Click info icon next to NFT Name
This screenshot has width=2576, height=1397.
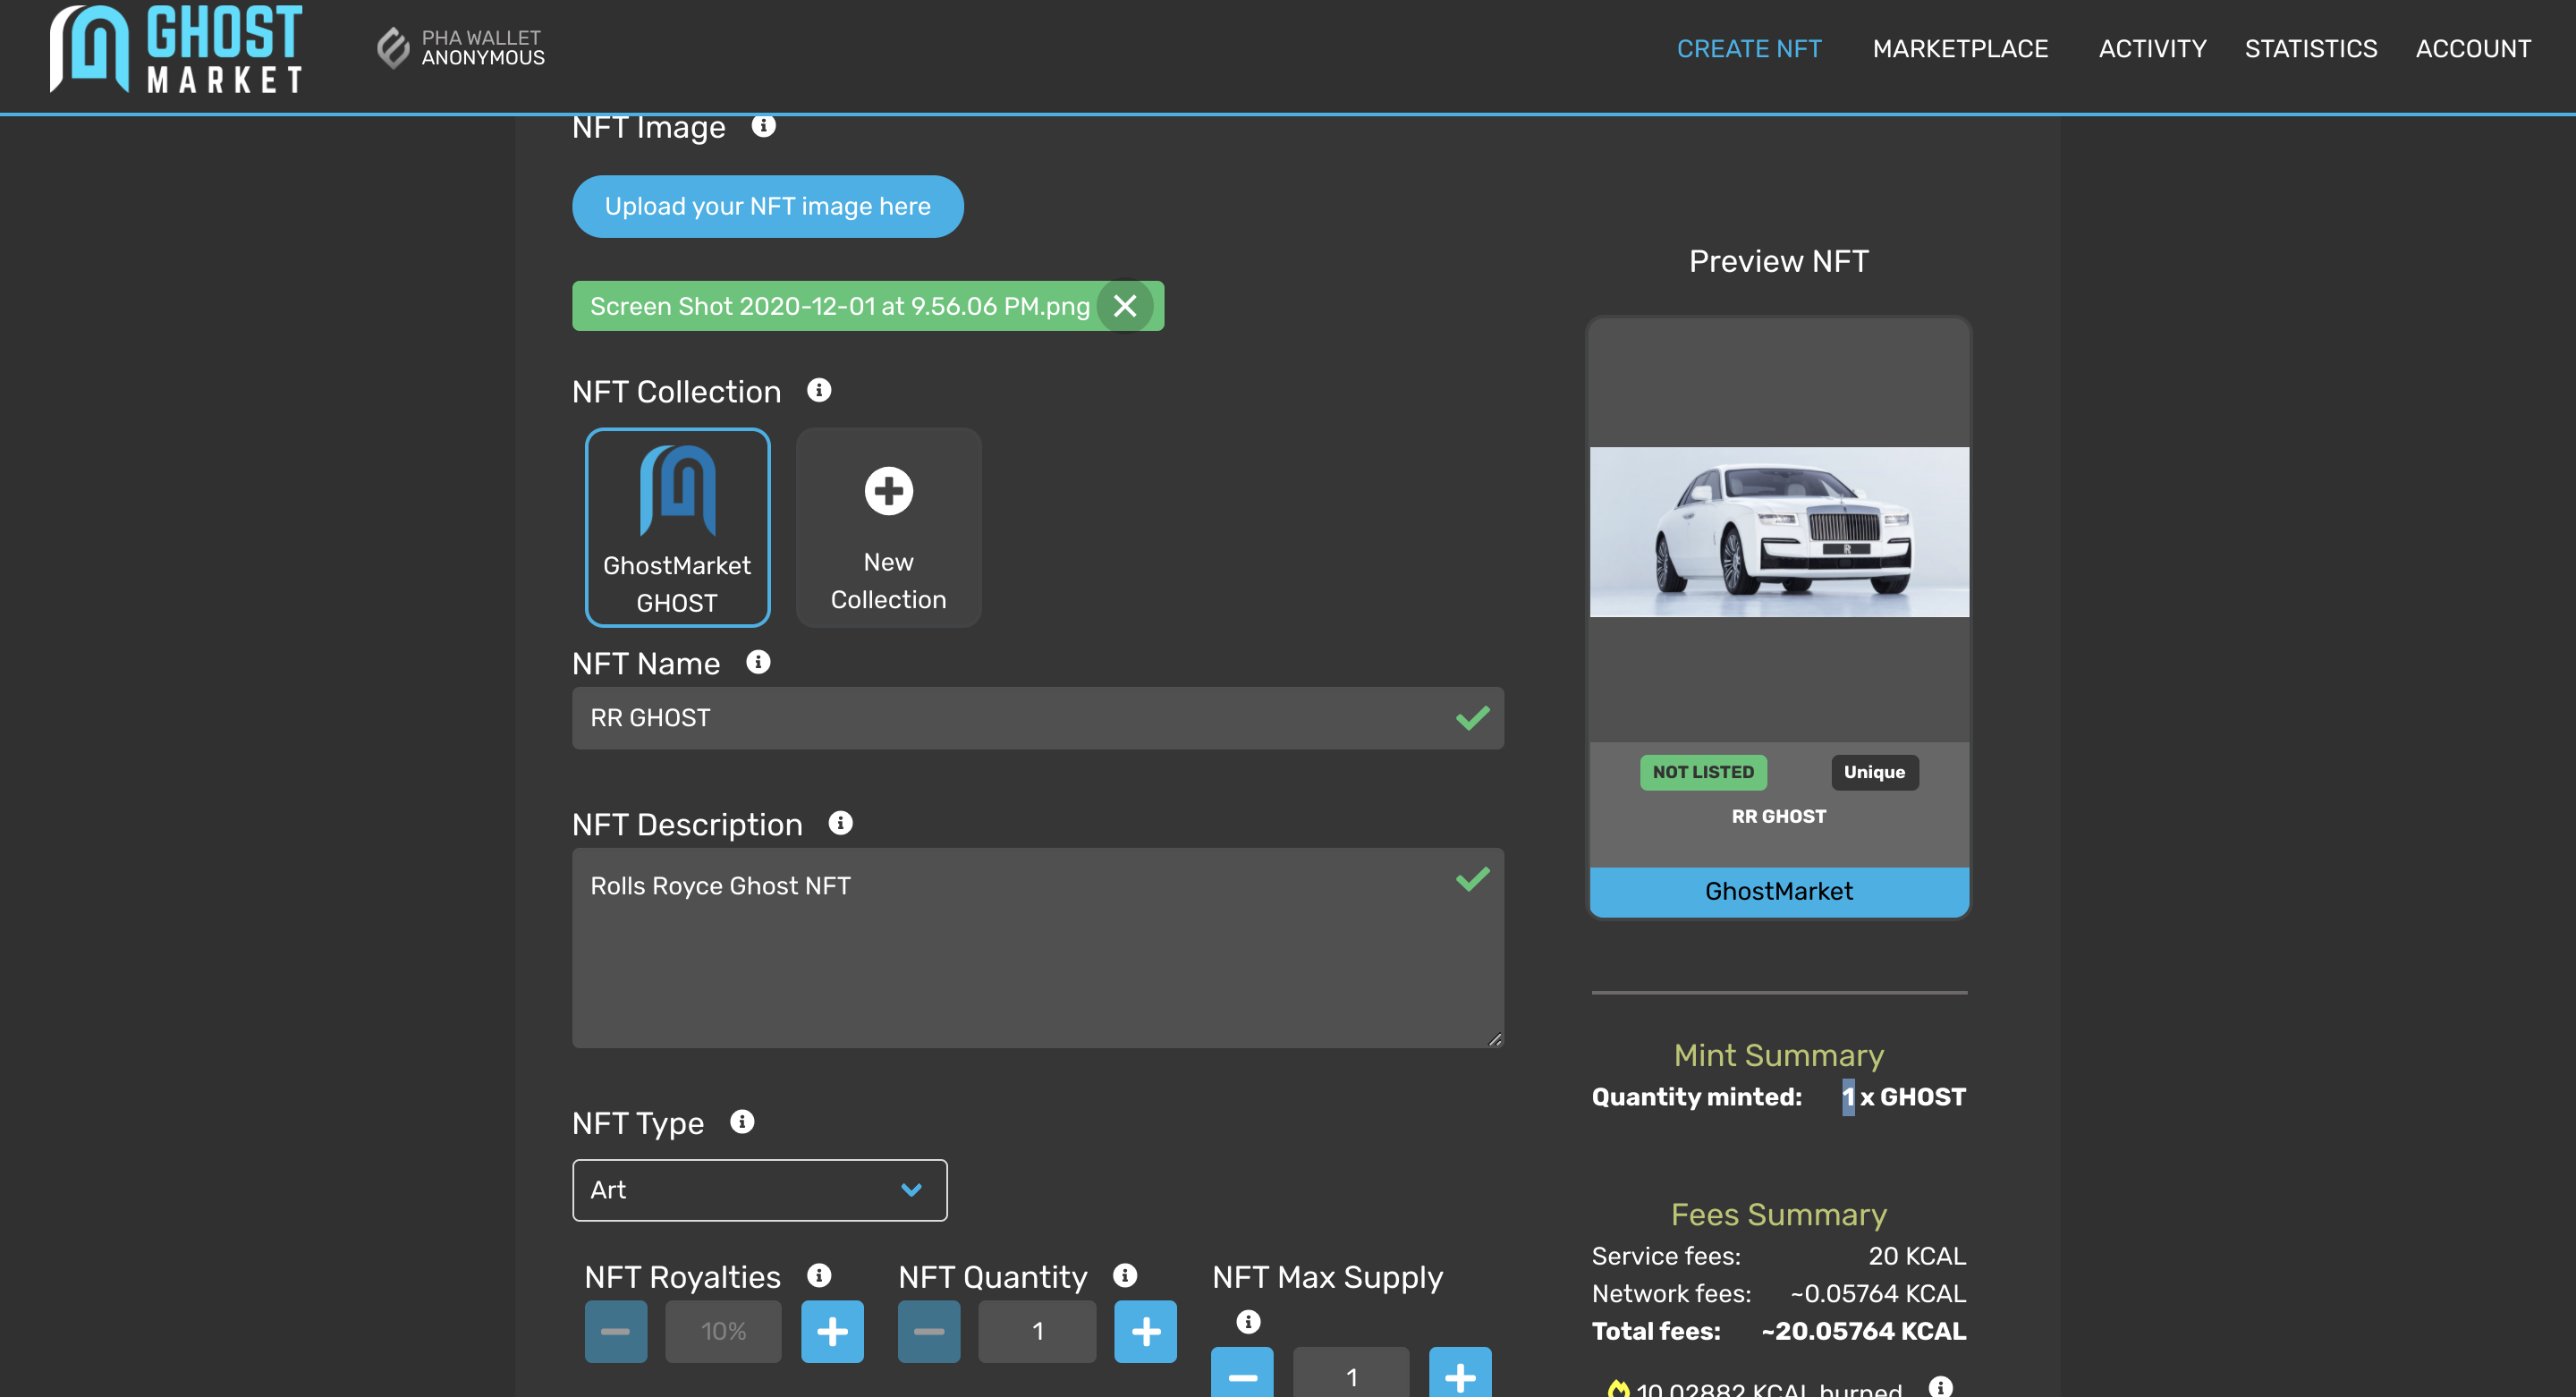(x=758, y=662)
